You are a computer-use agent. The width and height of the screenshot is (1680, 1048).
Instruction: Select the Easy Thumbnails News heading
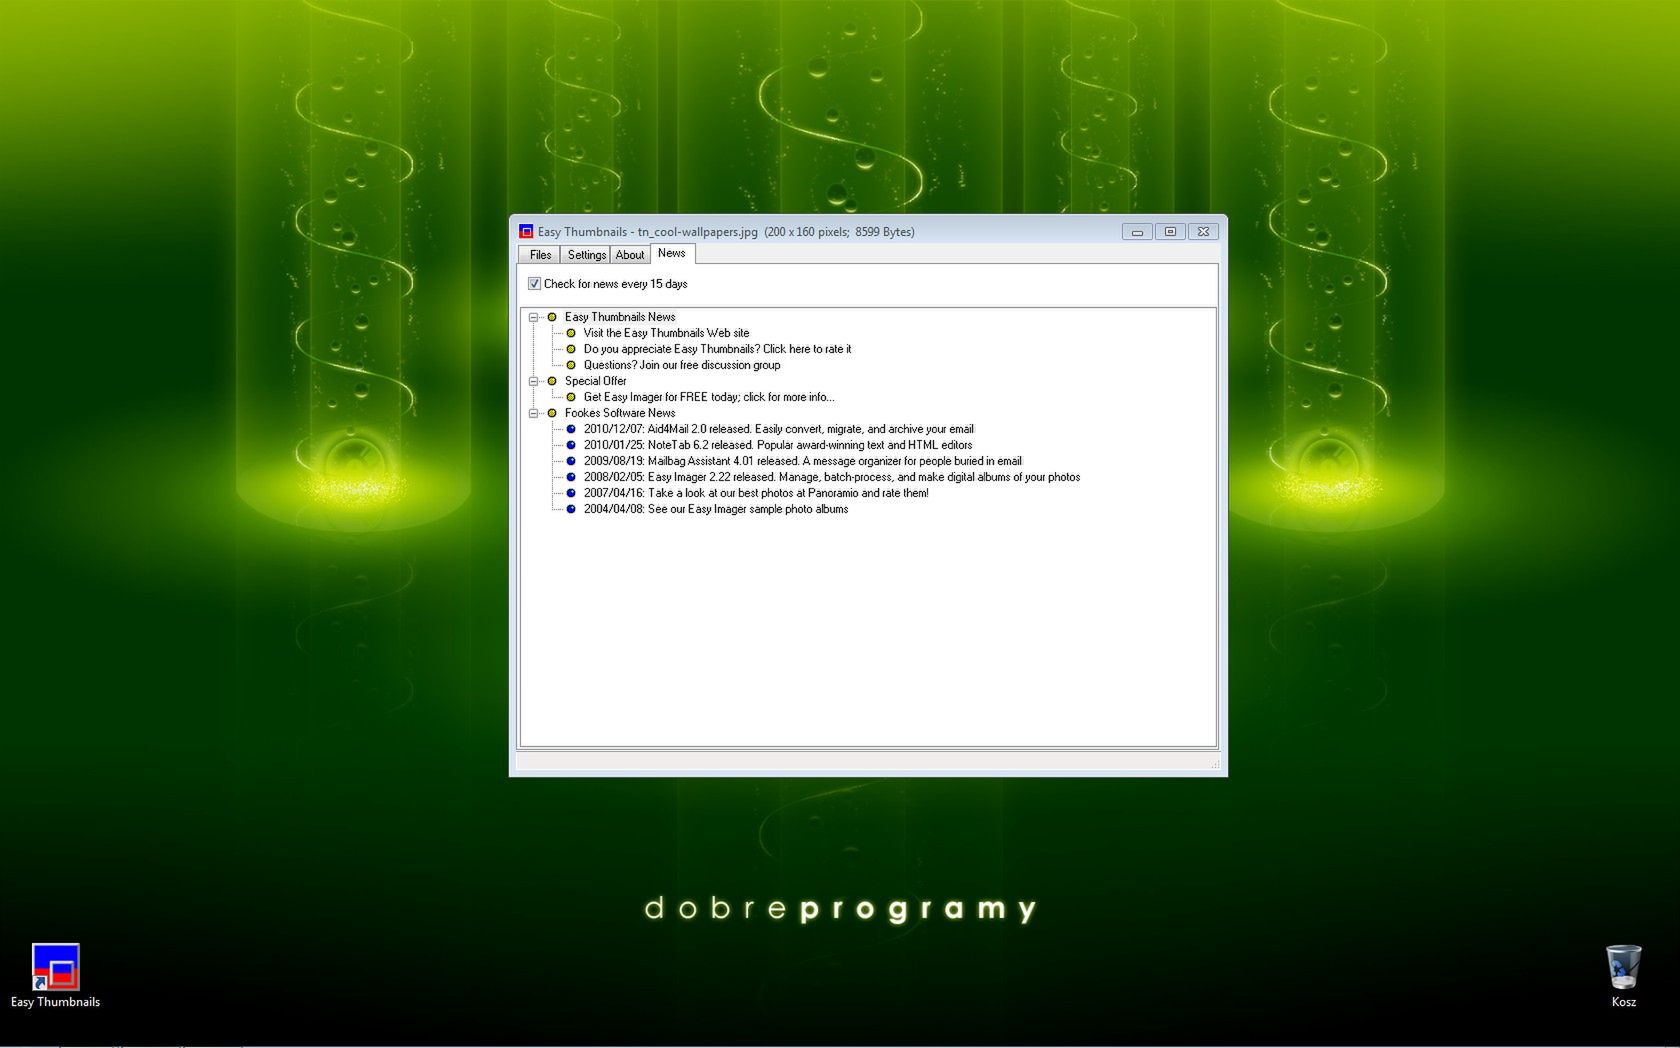(x=620, y=317)
